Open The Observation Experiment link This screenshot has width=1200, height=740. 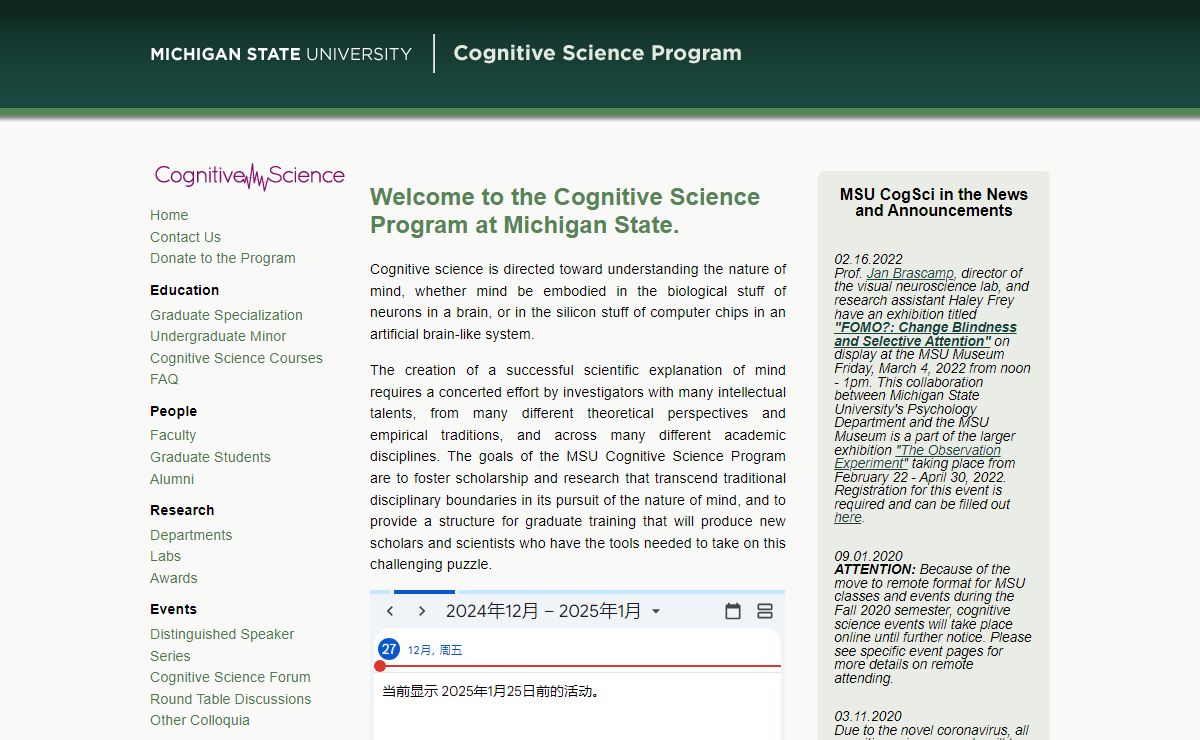(x=918, y=457)
